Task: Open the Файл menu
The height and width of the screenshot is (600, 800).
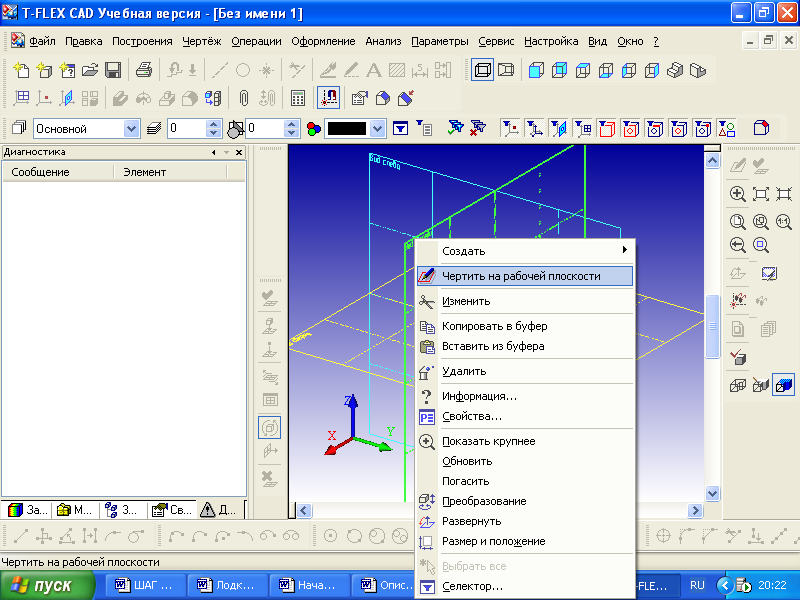Action: click(42, 41)
